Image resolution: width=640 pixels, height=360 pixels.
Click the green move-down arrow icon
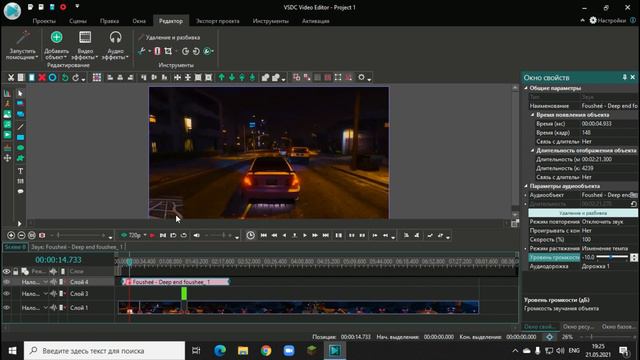231,78
